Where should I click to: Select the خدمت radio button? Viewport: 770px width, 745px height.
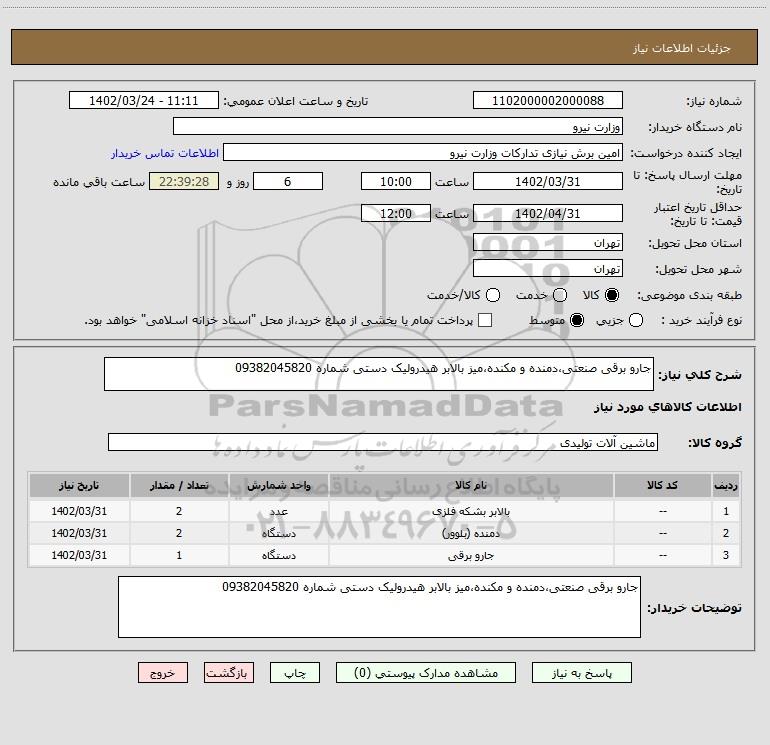point(560,295)
